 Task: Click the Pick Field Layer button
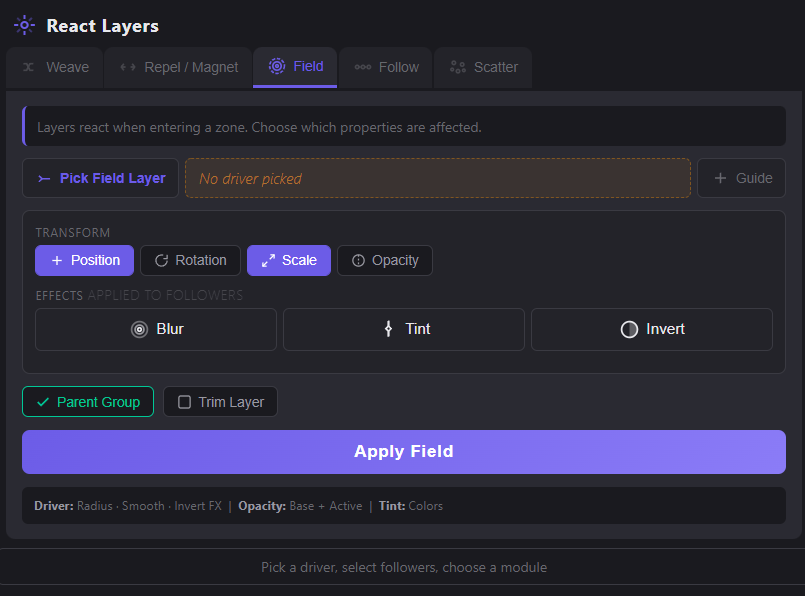(100, 178)
